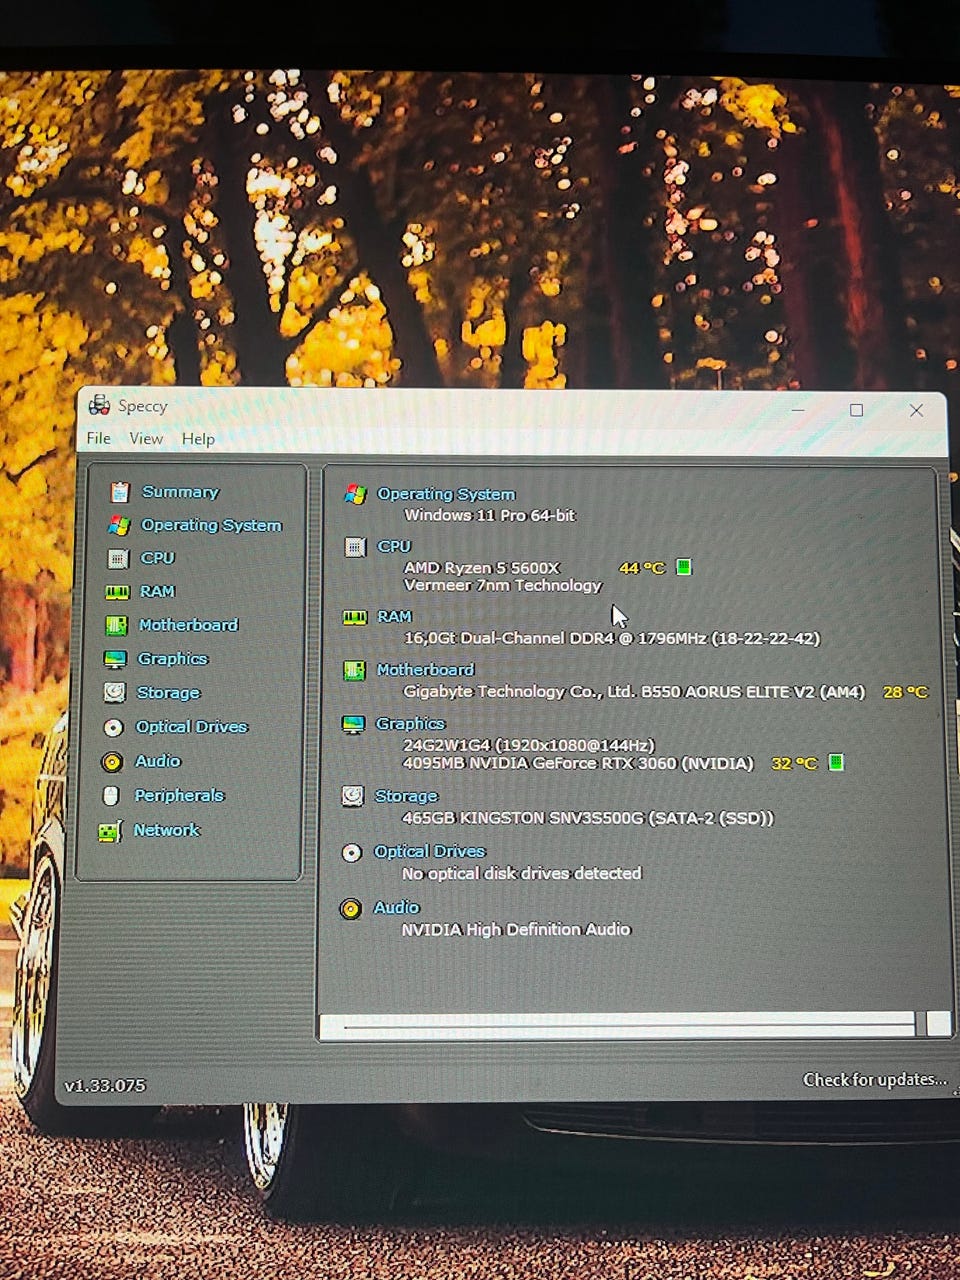Click the Network card icon in sidebar
Image resolution: width=960 pixels, height=1280 pixels.
(x=110, y=831)
